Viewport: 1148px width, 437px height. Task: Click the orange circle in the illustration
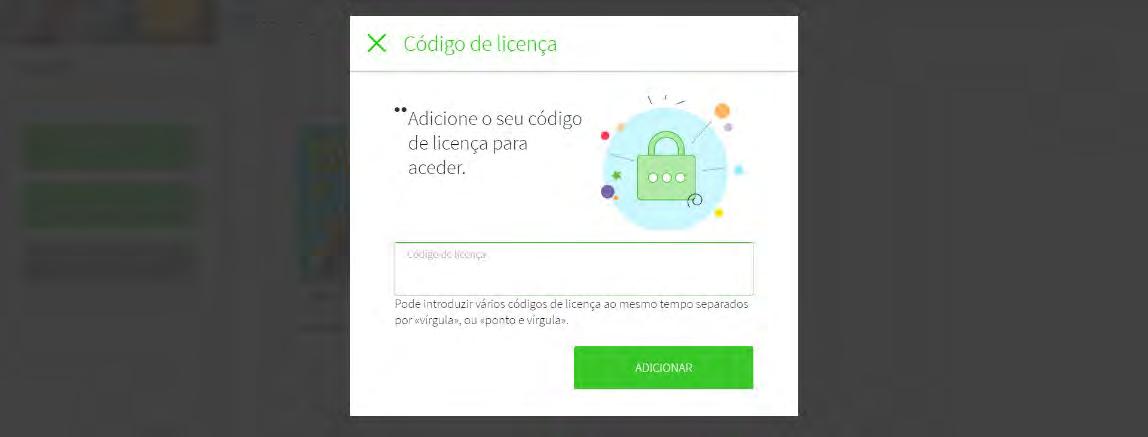coord(722,111)
